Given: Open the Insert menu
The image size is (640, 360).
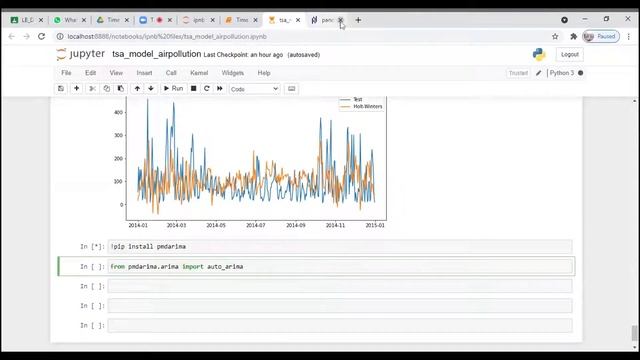Looking at the screenshot, I should (x=144, y=73).
